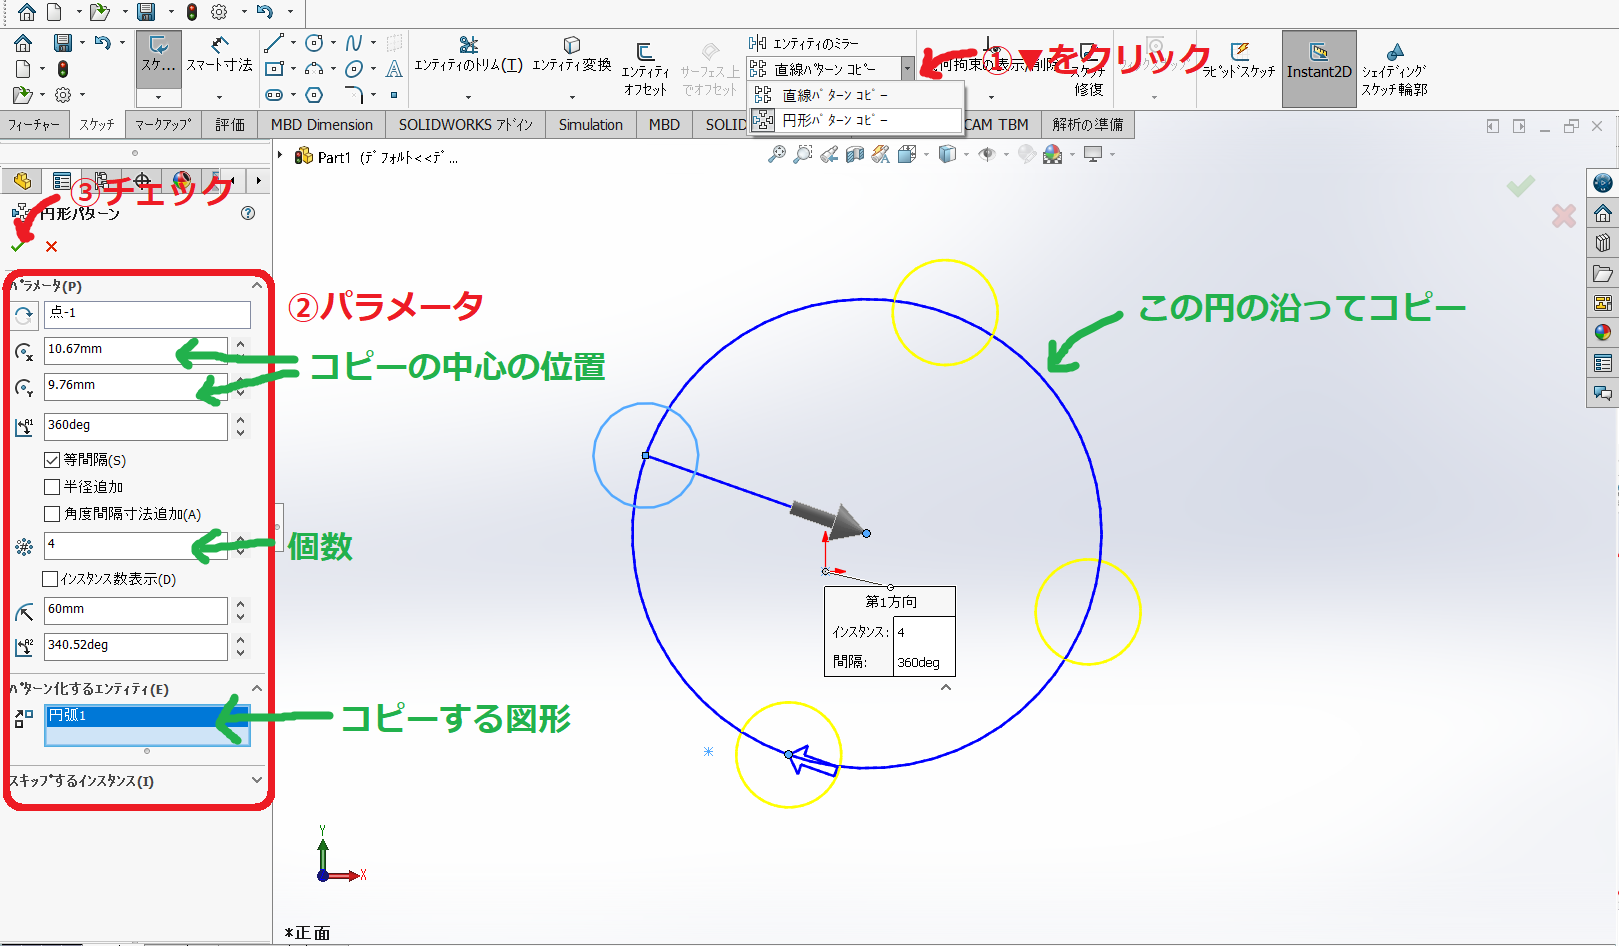The width and height of the screenshot is (1619, 946).
Task: Click Shaded Sketch Contours (シェイディングスケッチ輪郭)
Action: point(1394,68)
